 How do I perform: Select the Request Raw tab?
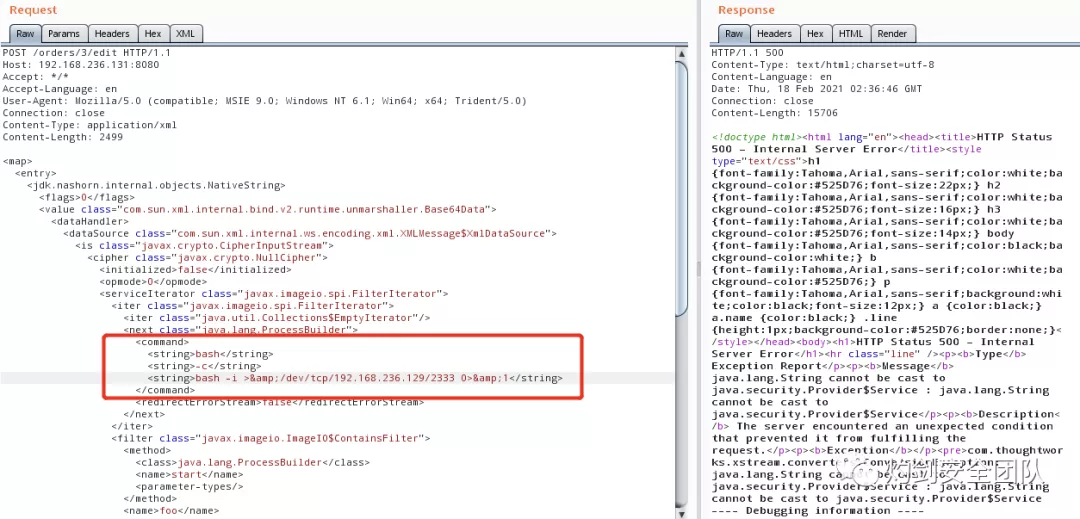pyautogui.click(x=25, y=34)
